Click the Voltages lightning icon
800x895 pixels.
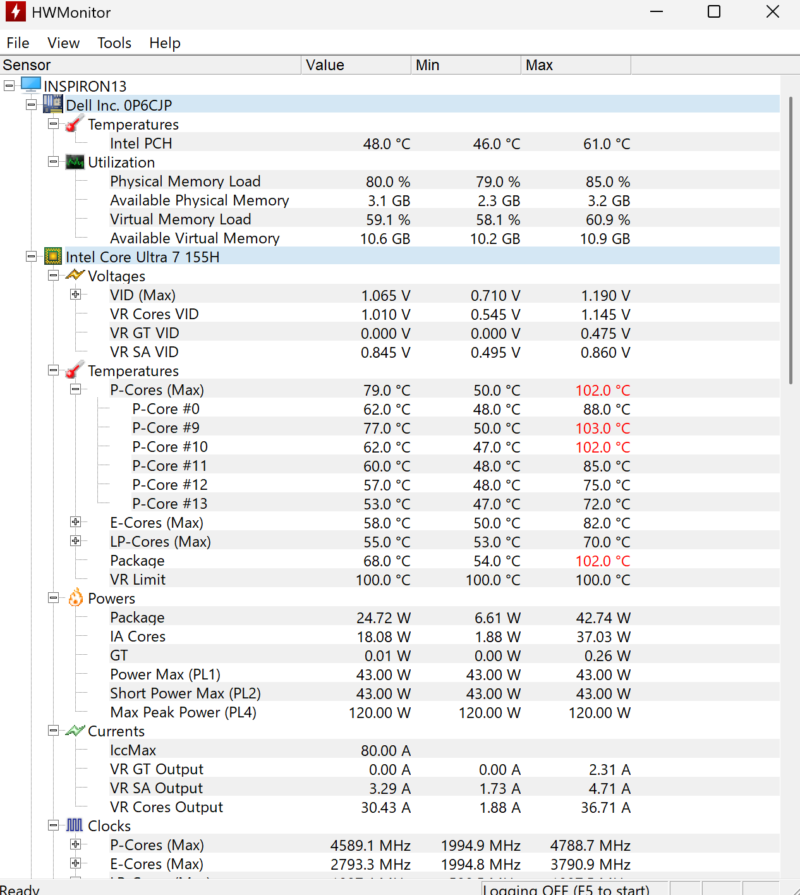click(75, 276)
